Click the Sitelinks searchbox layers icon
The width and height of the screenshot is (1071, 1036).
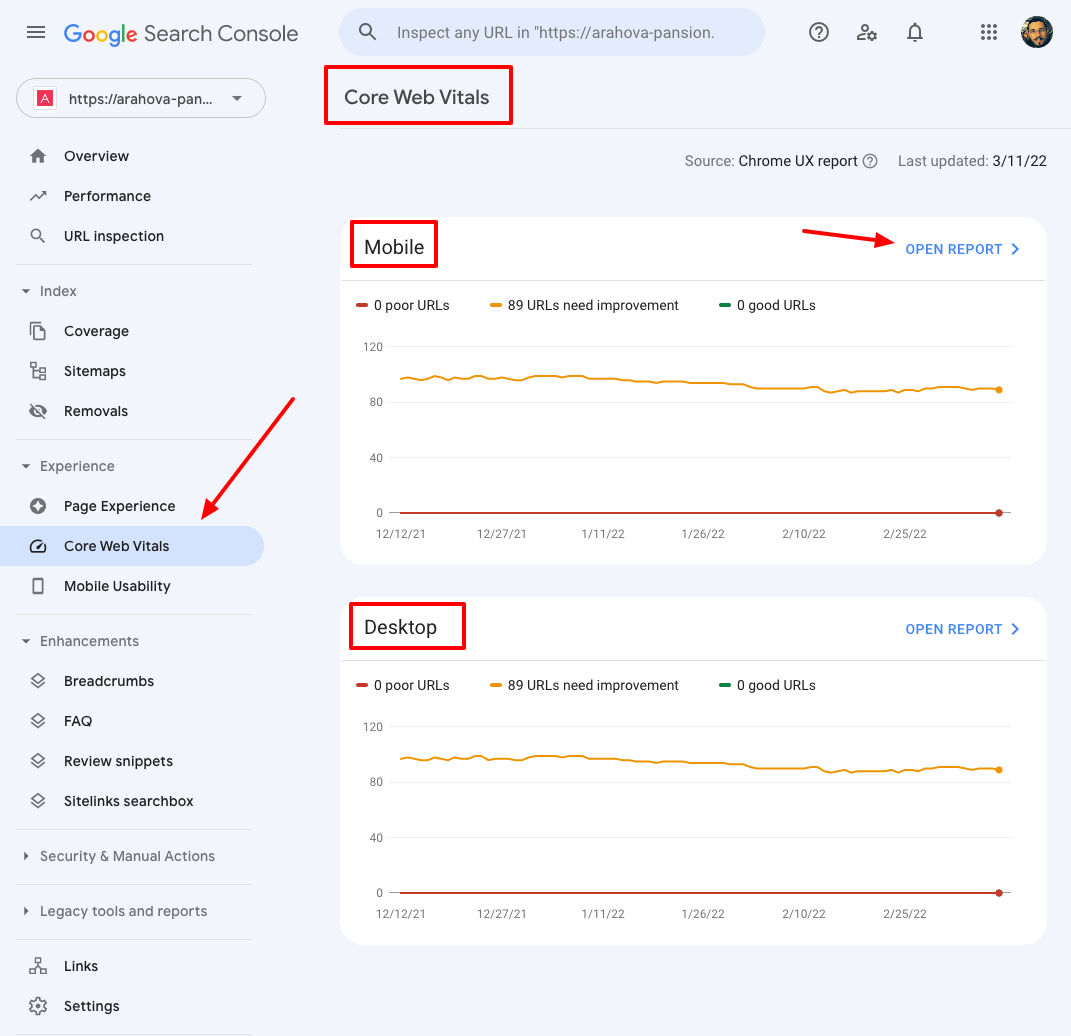pyautogui.click(x=38, y=801)
